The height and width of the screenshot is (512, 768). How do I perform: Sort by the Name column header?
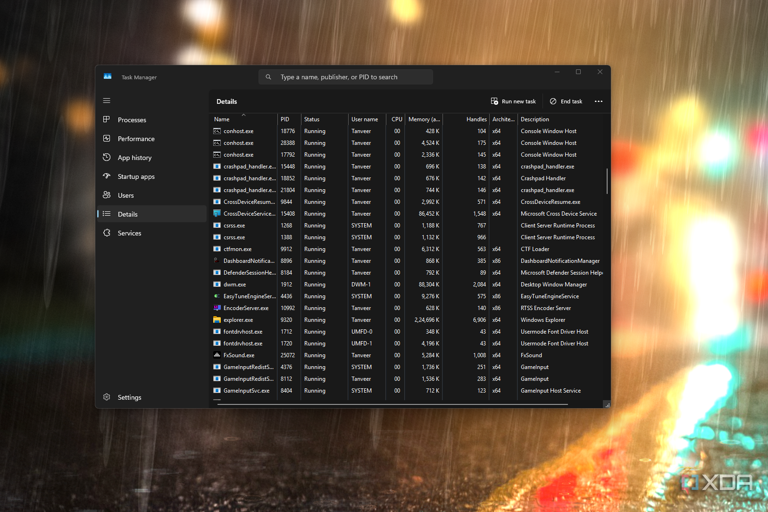(243, 119)
